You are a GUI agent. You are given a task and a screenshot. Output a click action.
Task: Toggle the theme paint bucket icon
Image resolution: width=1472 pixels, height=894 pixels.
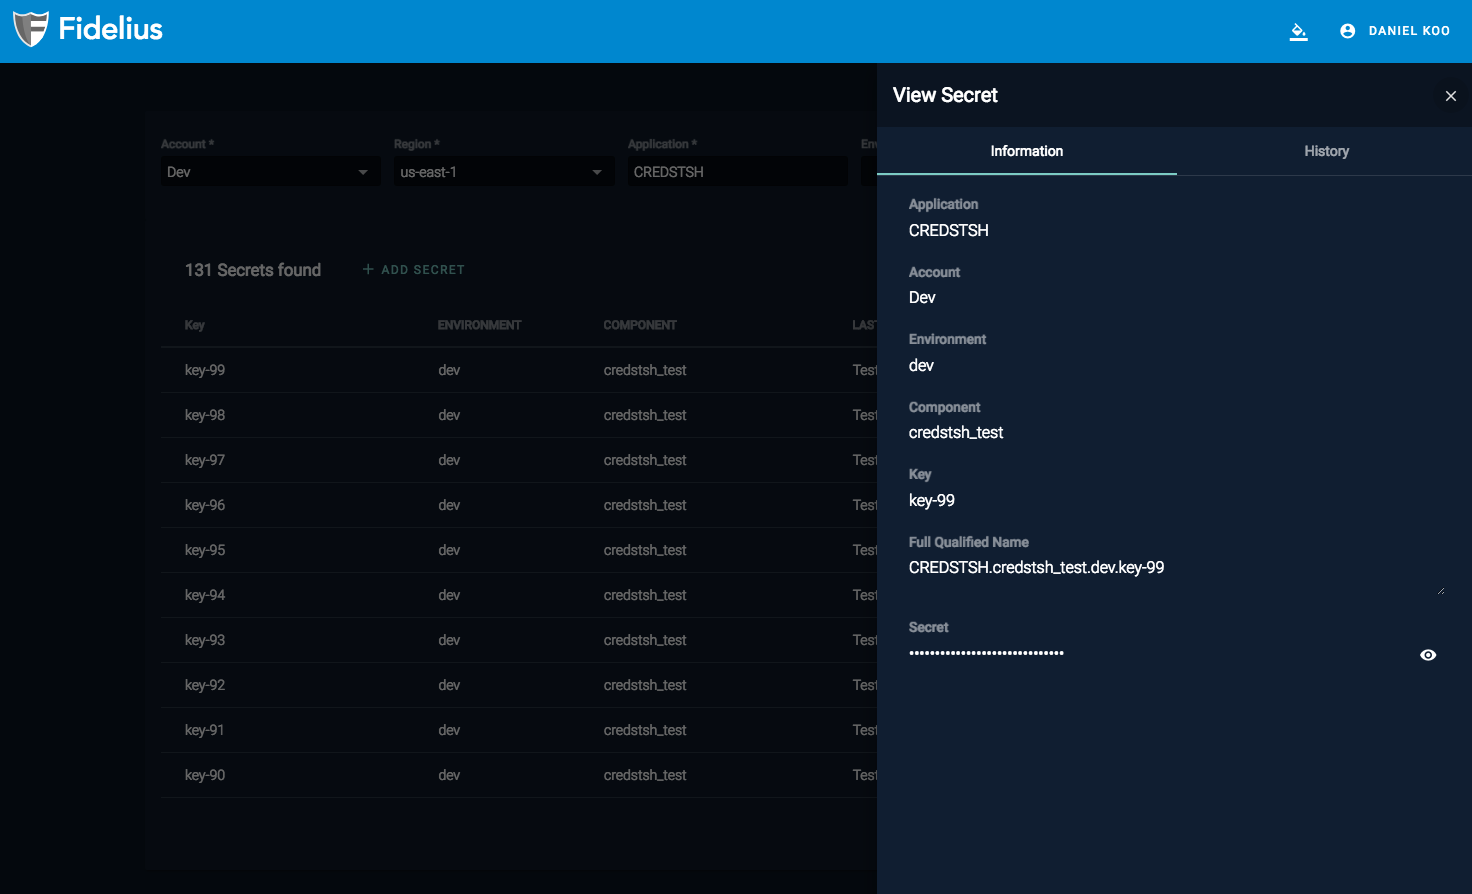pyautogui.click(x=1298, y=31)
